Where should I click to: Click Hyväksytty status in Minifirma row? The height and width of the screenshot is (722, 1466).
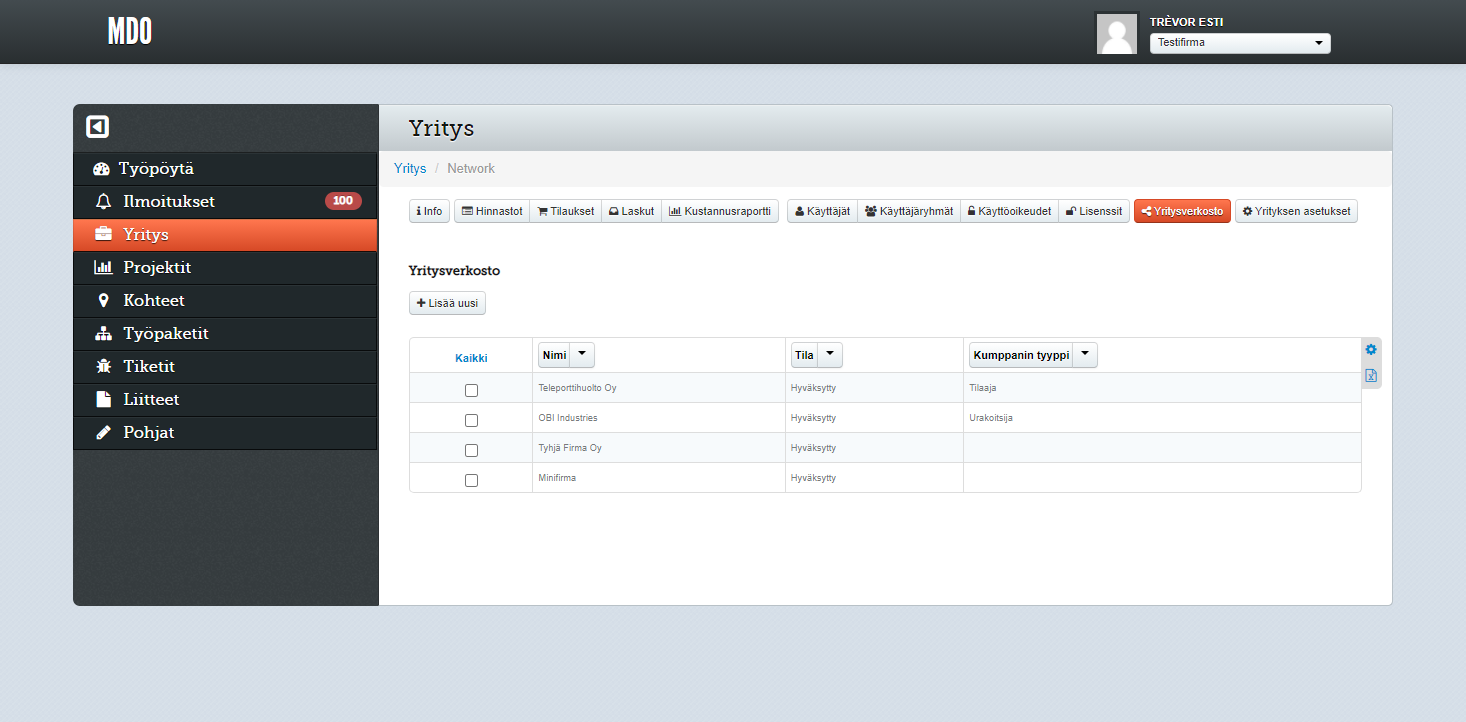pyautogui.click(x=813, y=478)
